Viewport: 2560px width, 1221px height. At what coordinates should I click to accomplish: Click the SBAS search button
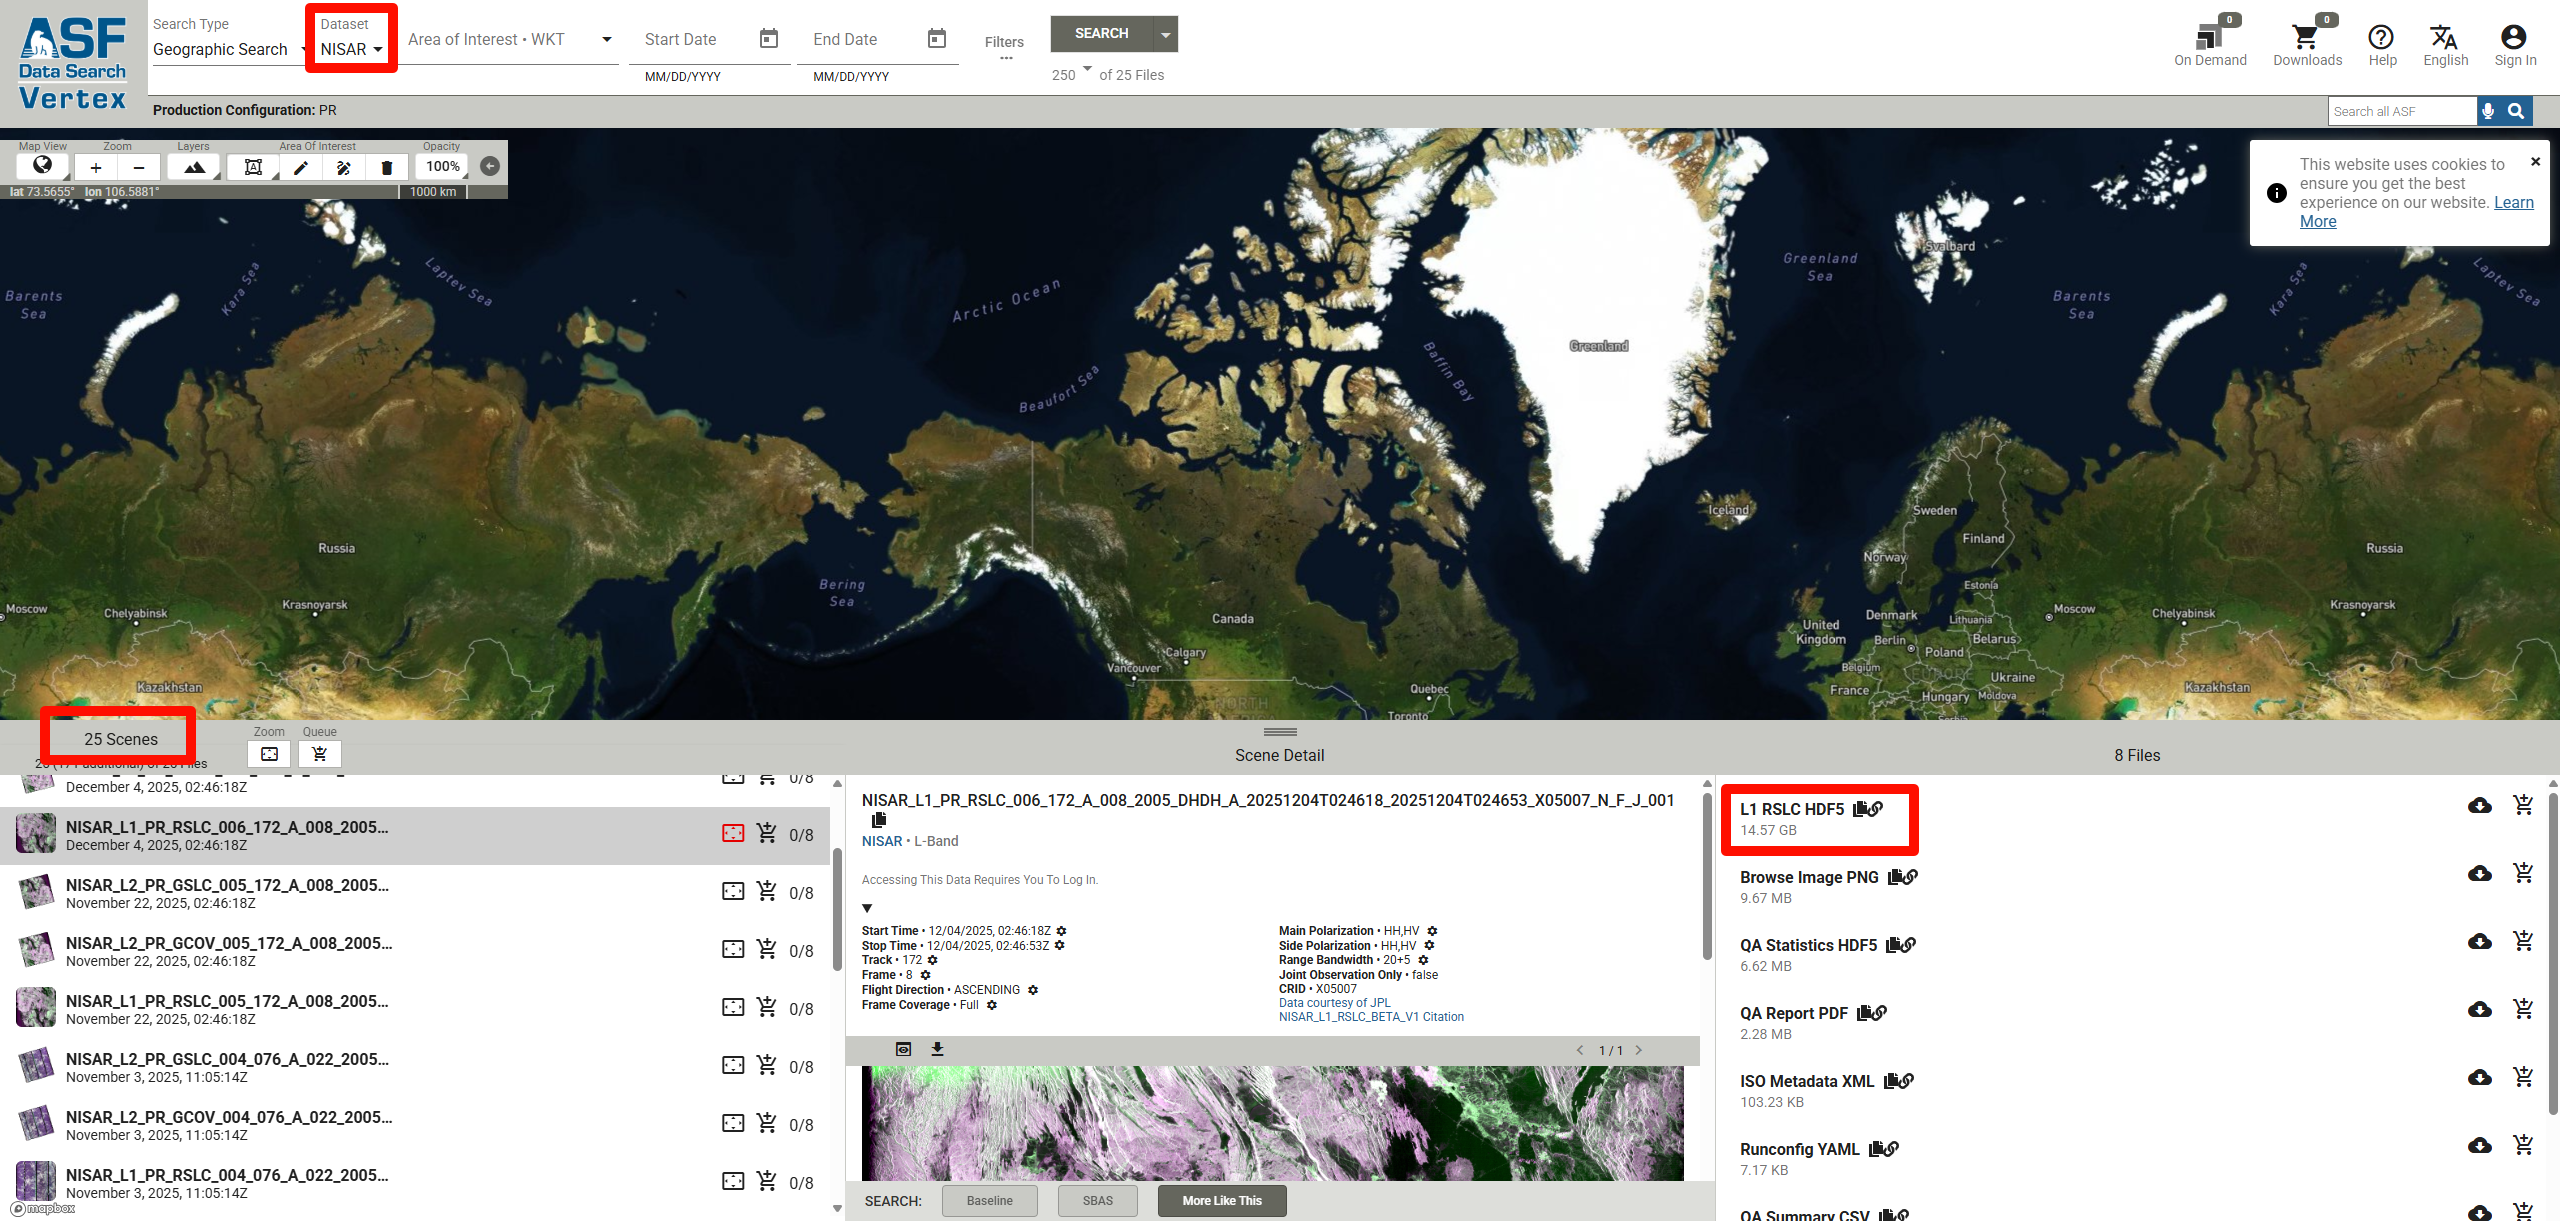1097,1201
